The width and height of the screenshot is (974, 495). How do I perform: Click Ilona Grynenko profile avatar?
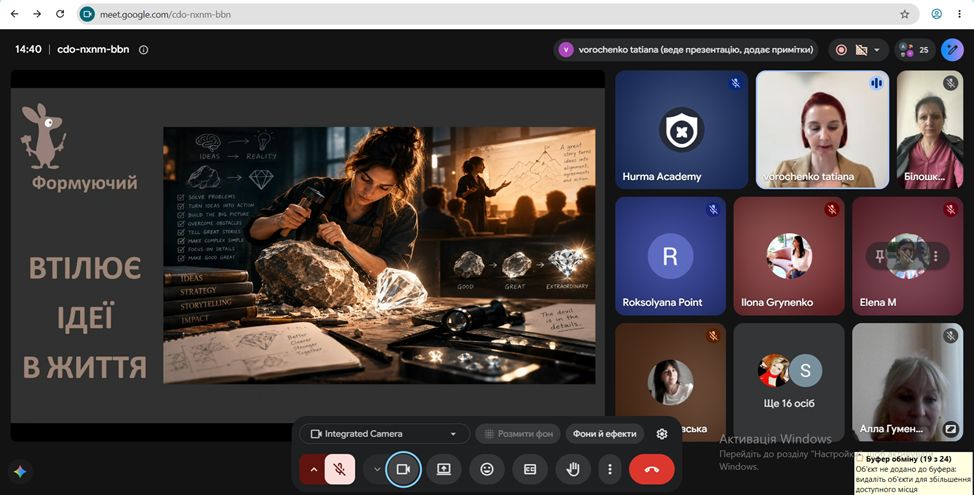pos(789,256)
